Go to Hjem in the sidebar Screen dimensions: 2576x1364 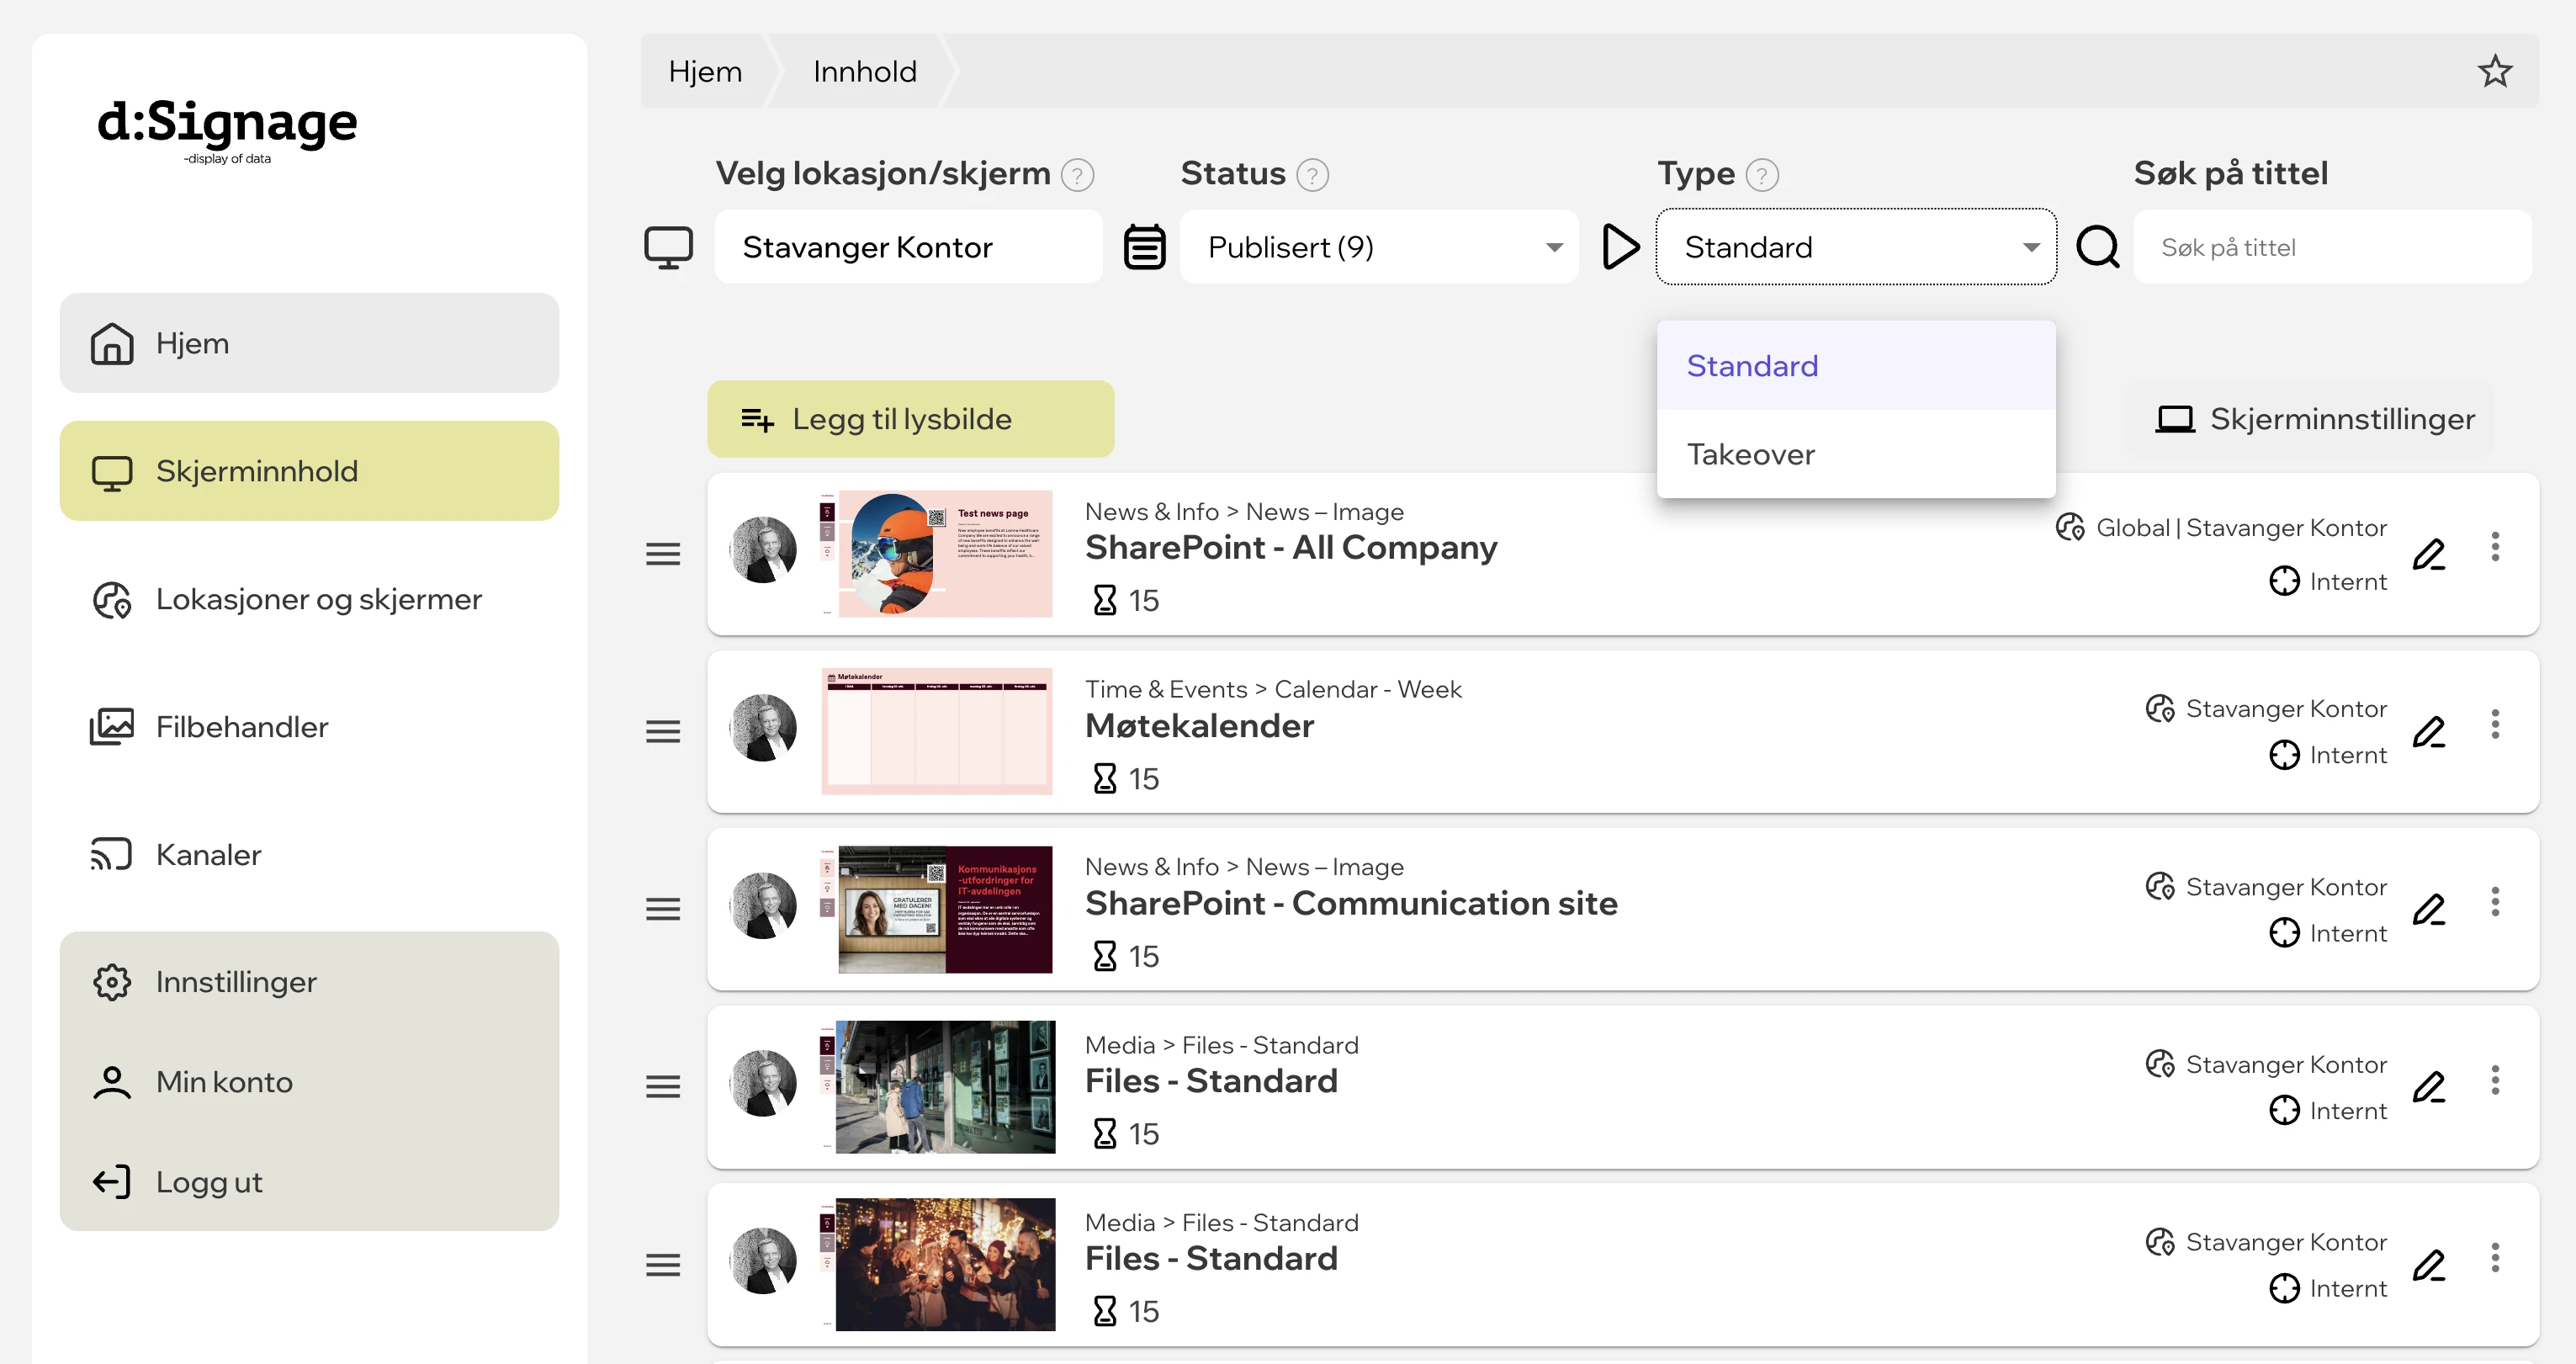[x=309, y=343]
